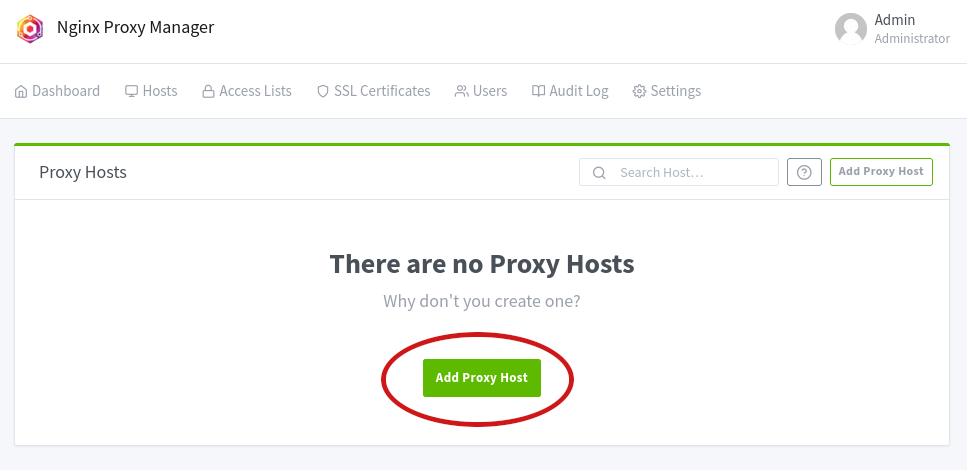Click the green Add Proxy Host button
Screen dimensions: 967x470
[481, 378]
